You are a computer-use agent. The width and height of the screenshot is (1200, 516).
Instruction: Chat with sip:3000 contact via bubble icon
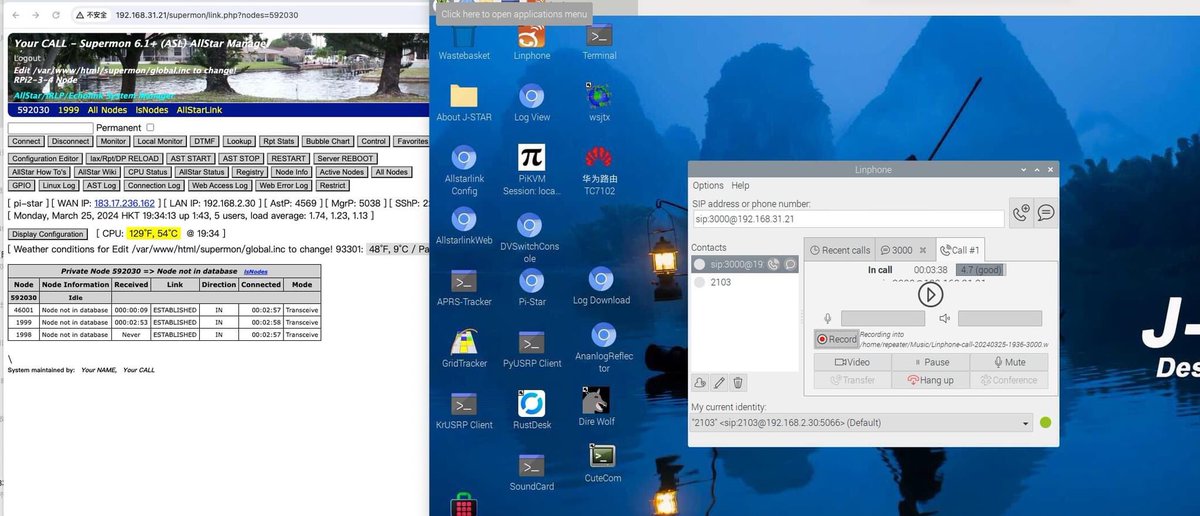click(x=789, y=264)
